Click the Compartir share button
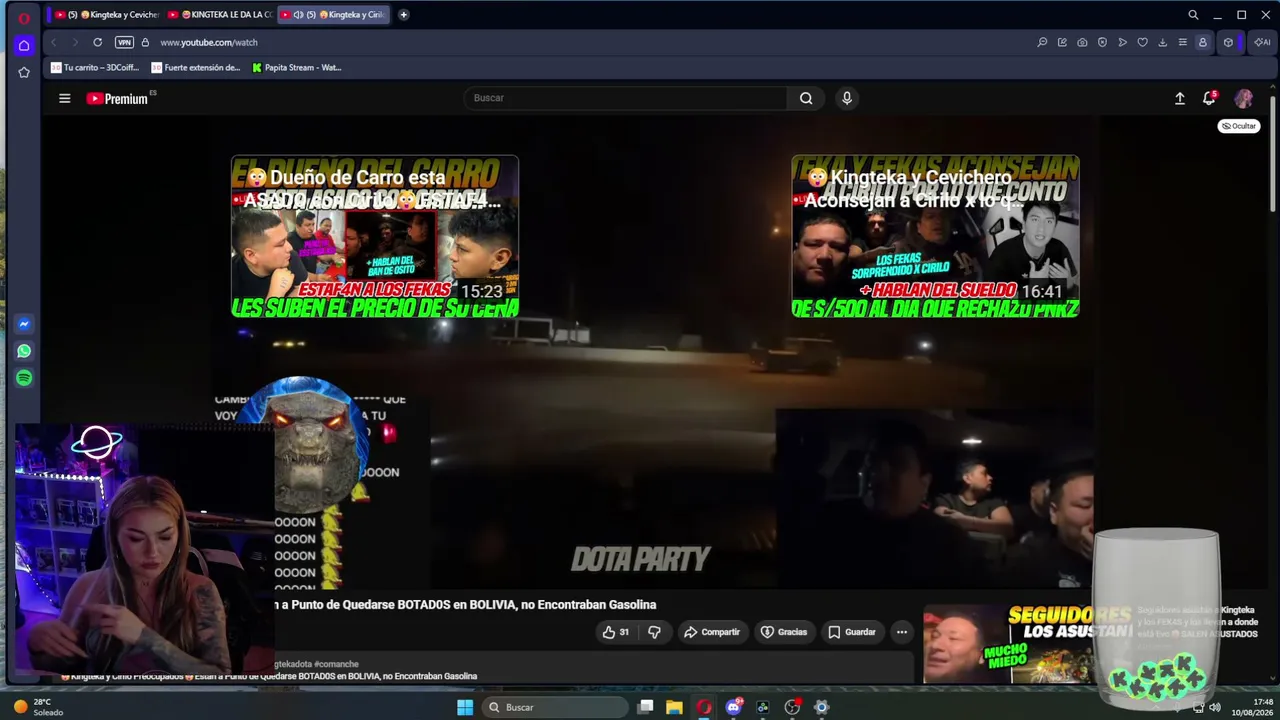The height and width of the screenshot is (720, 1280). pyautogui.click(x=712, y=632)
